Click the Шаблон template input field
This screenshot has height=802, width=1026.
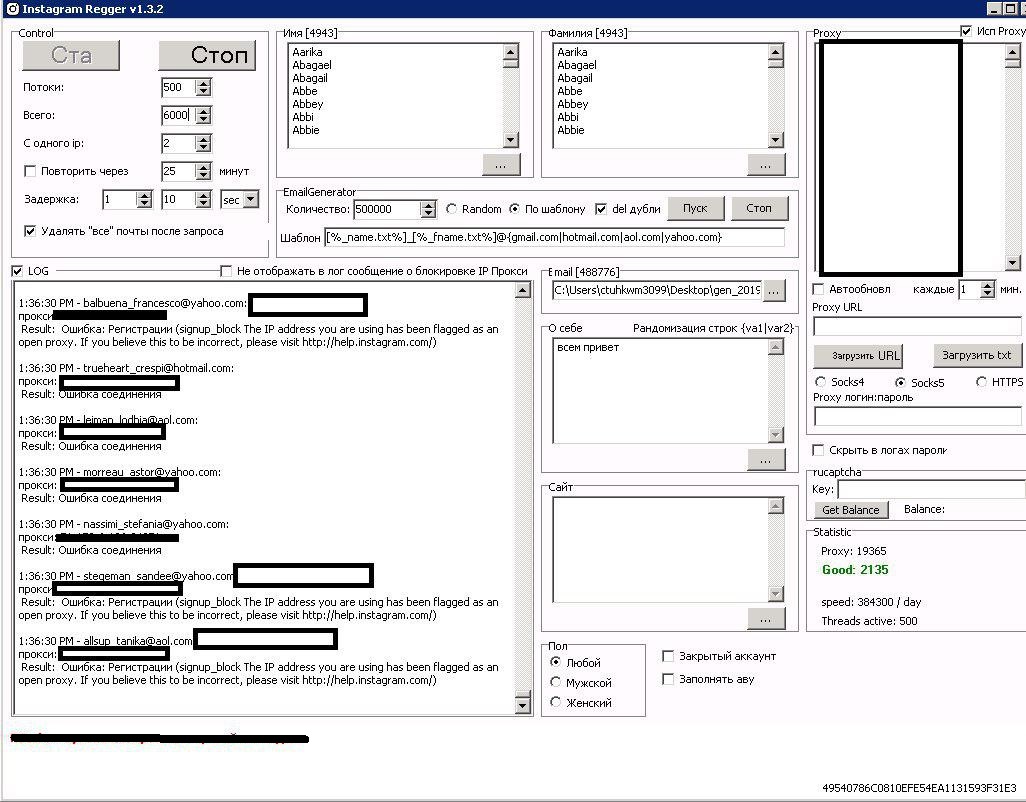tap(554, 237)
